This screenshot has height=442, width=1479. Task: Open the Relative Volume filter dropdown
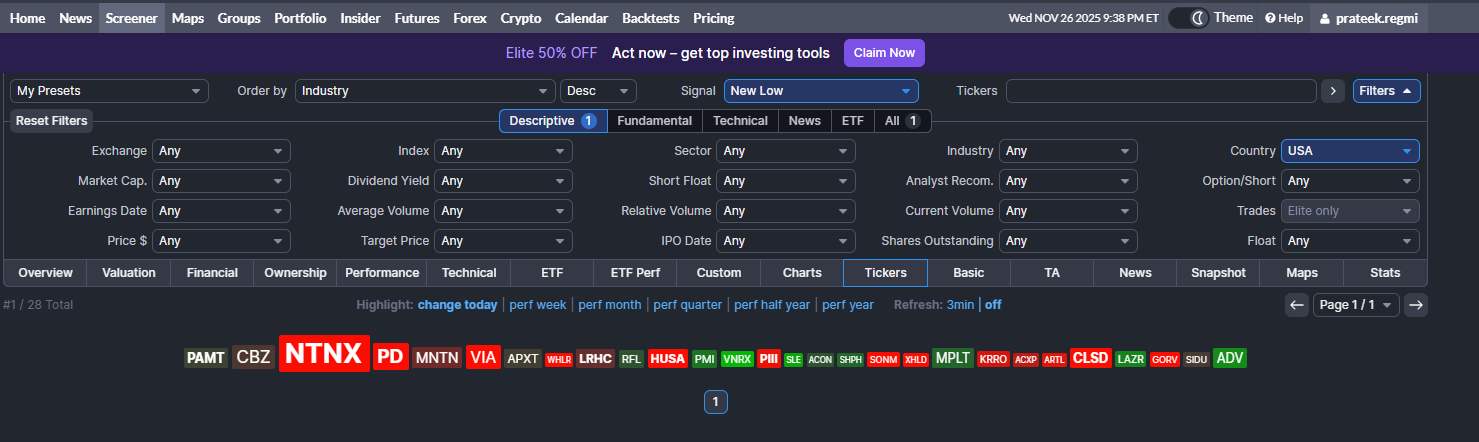pos(786,211)
